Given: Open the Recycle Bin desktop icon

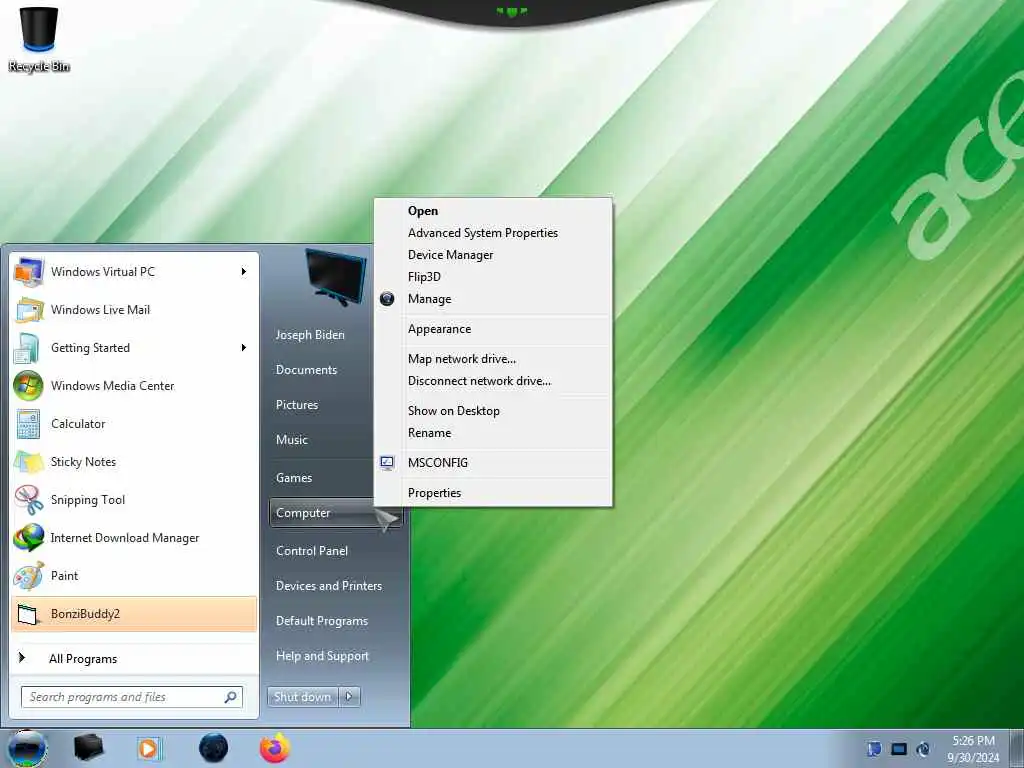Looking at the screenshot, I should (x=39, y=38).
